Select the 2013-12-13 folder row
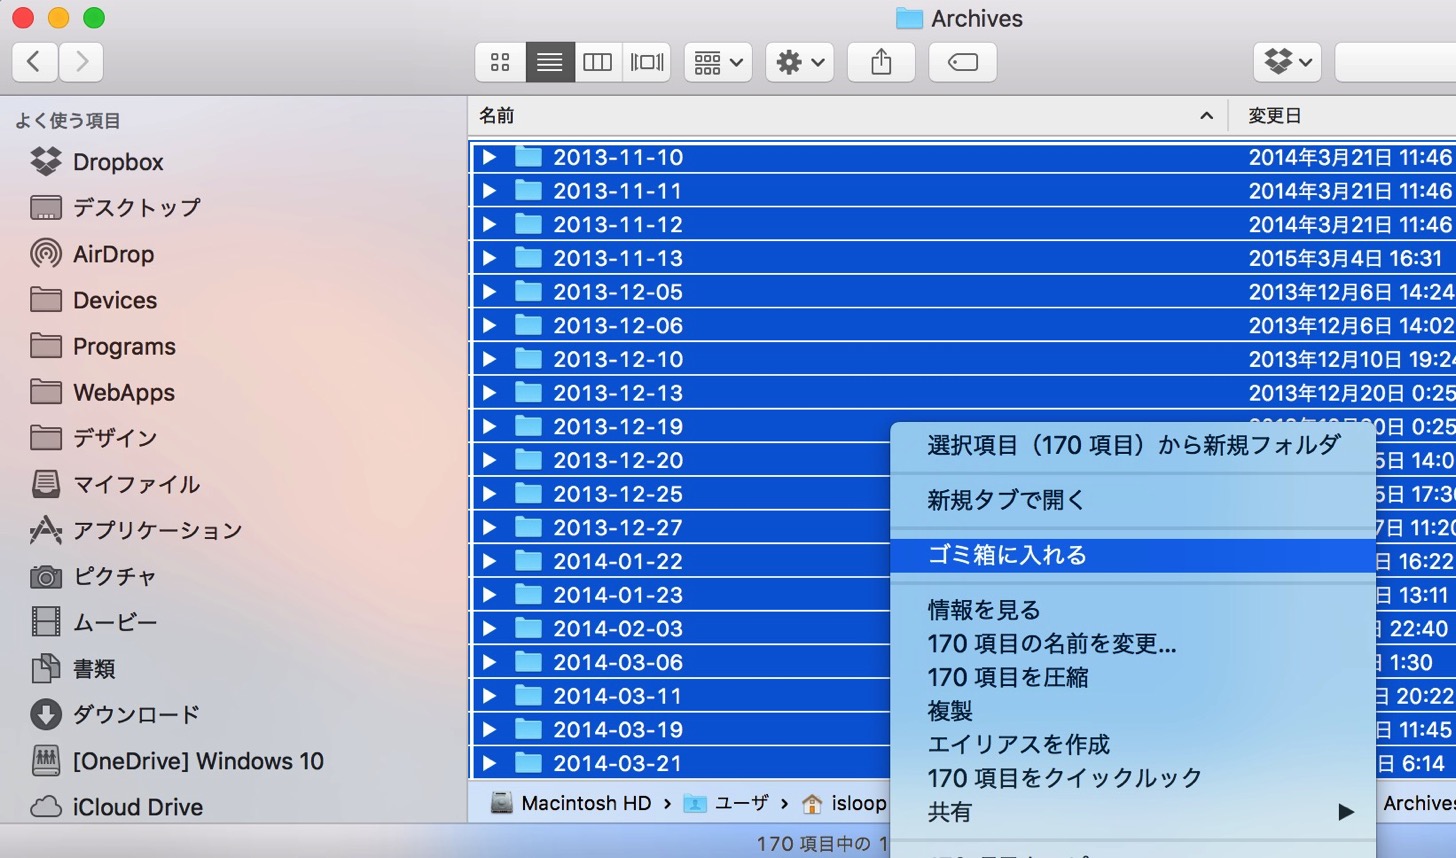The image size is (1456, 858). click(963, 392)
